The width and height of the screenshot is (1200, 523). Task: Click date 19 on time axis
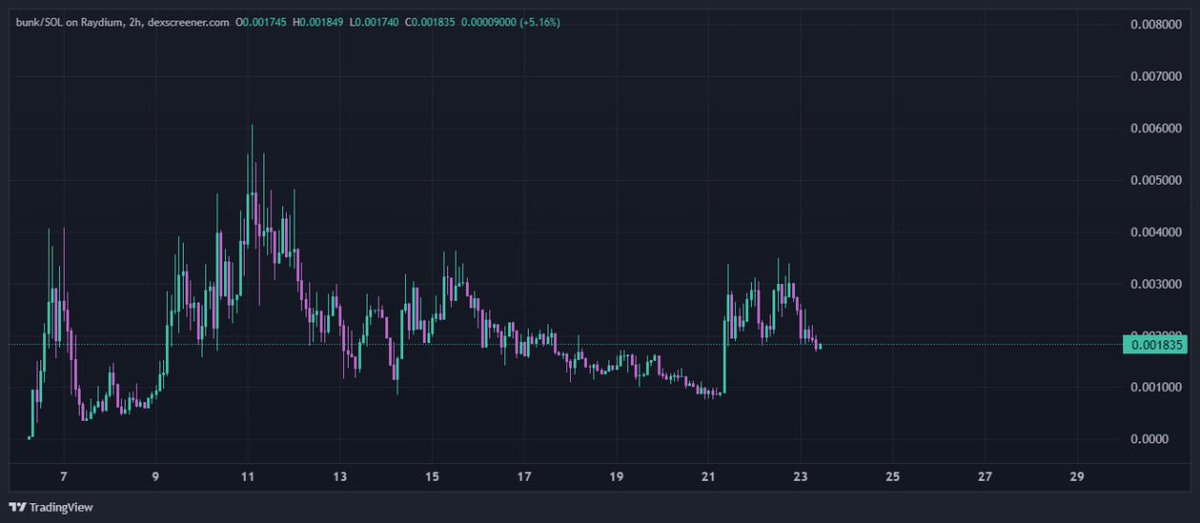click(616, 476)
